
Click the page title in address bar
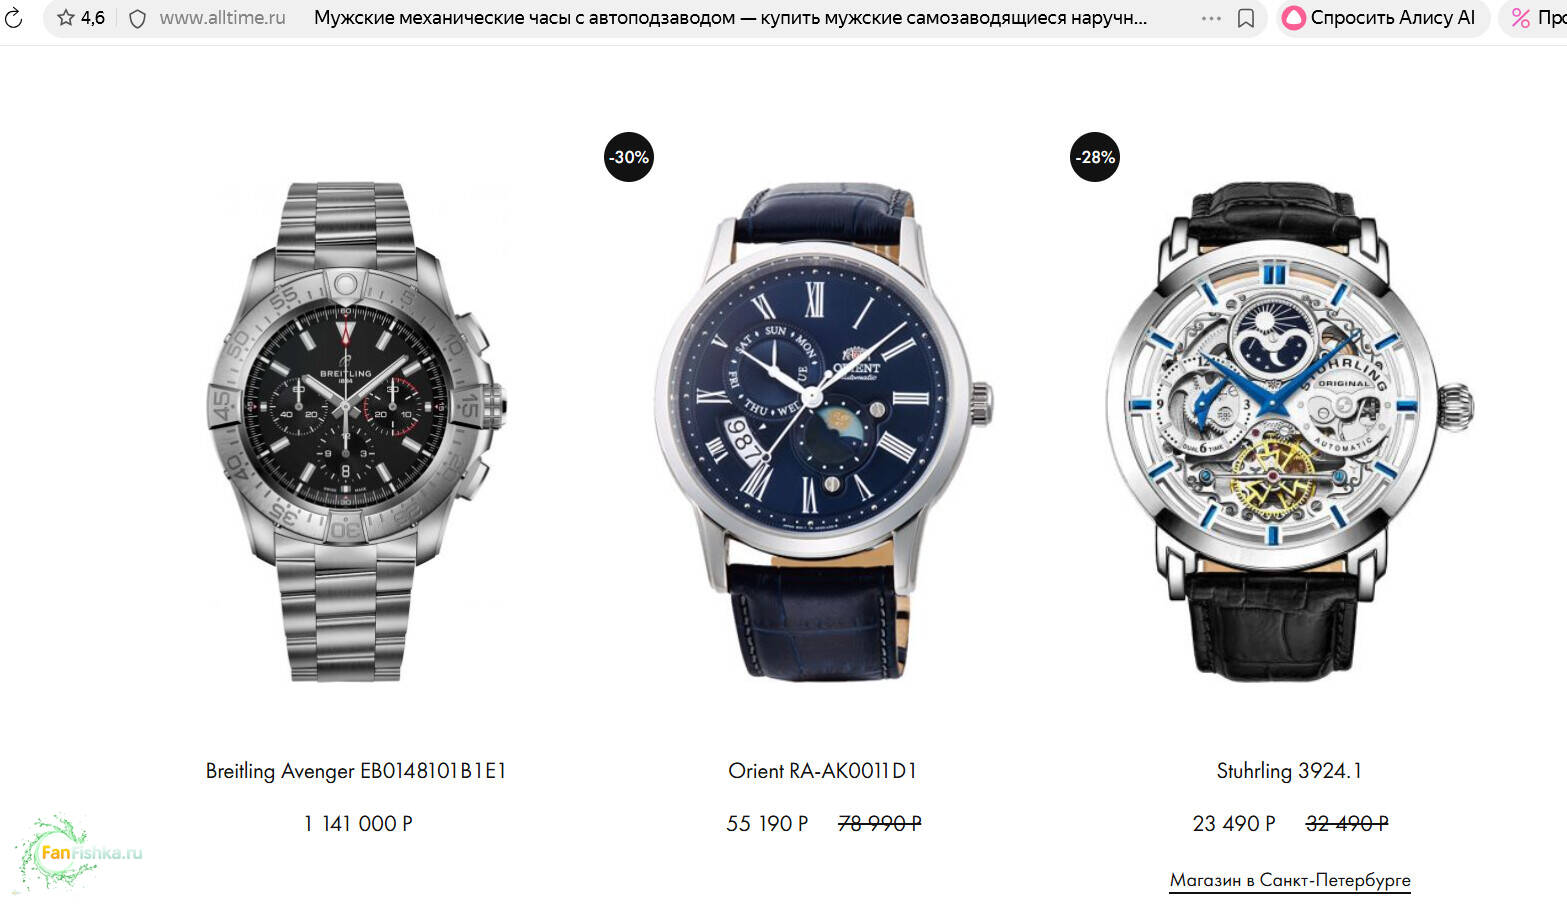tap(730, 18)
